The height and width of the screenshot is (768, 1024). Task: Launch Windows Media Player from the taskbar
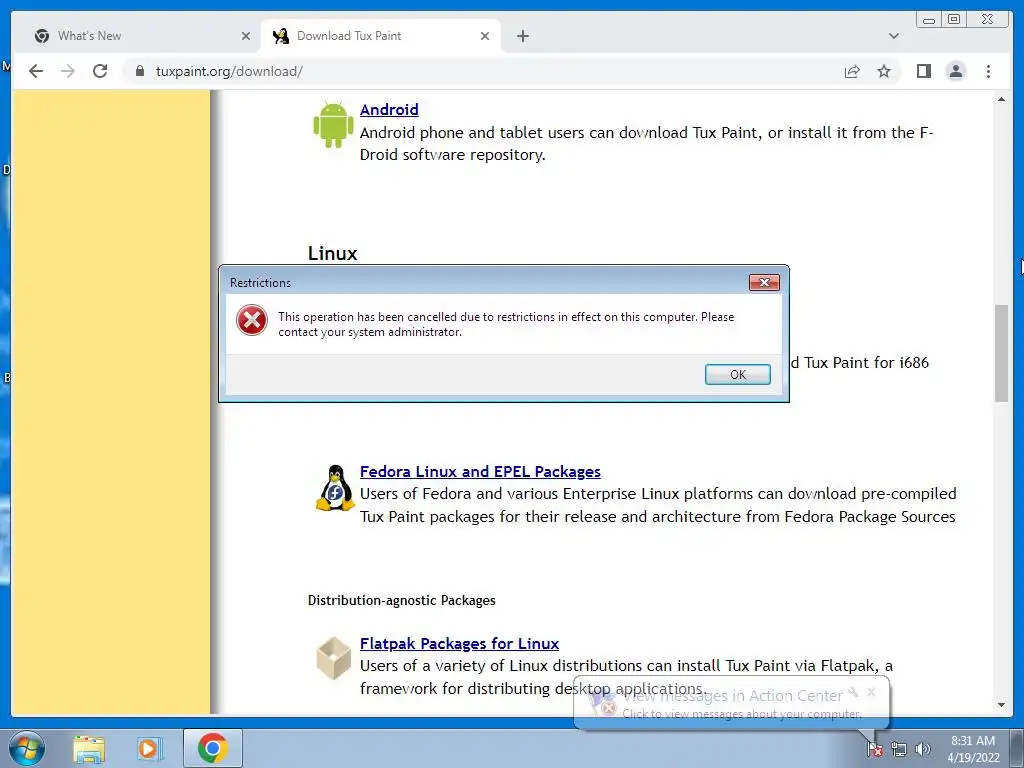(150, 748)
